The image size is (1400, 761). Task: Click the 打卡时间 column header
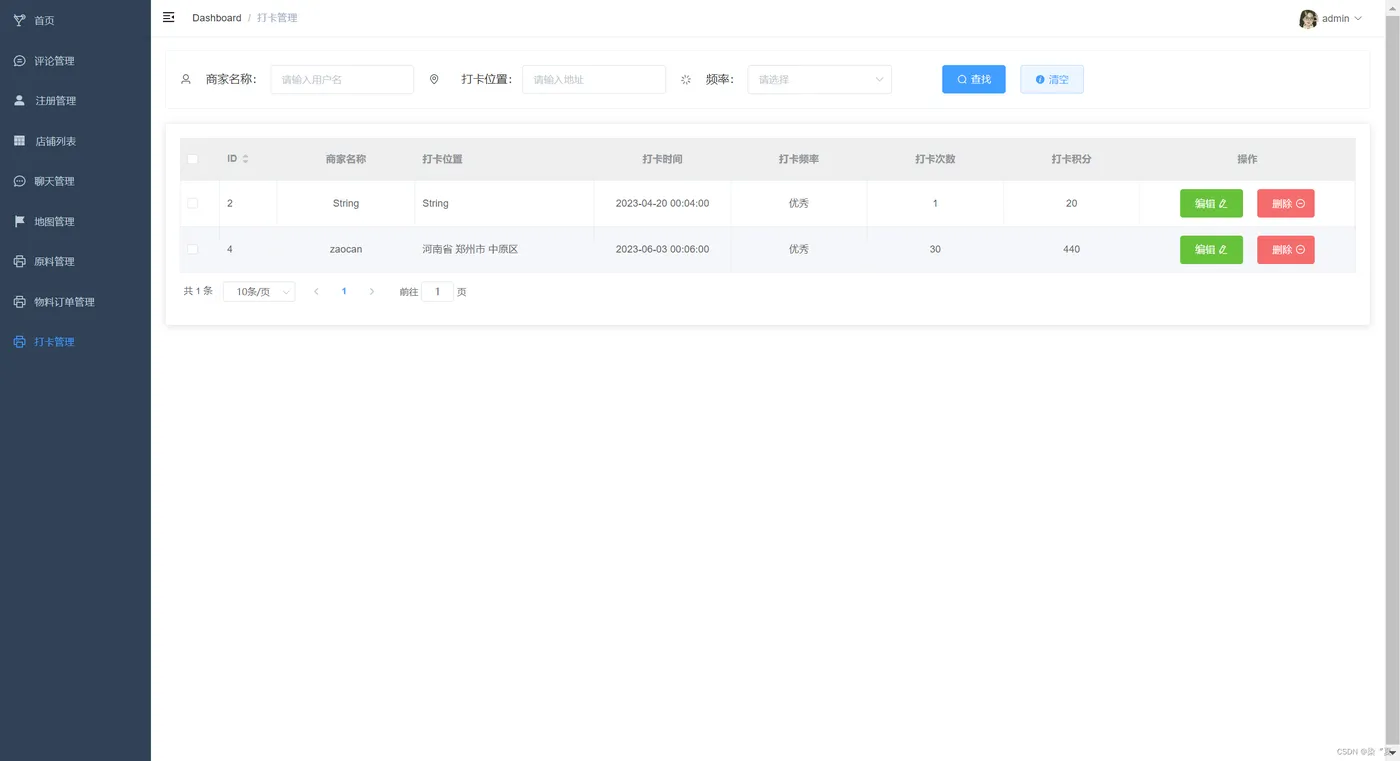click(x=662, y=159)
